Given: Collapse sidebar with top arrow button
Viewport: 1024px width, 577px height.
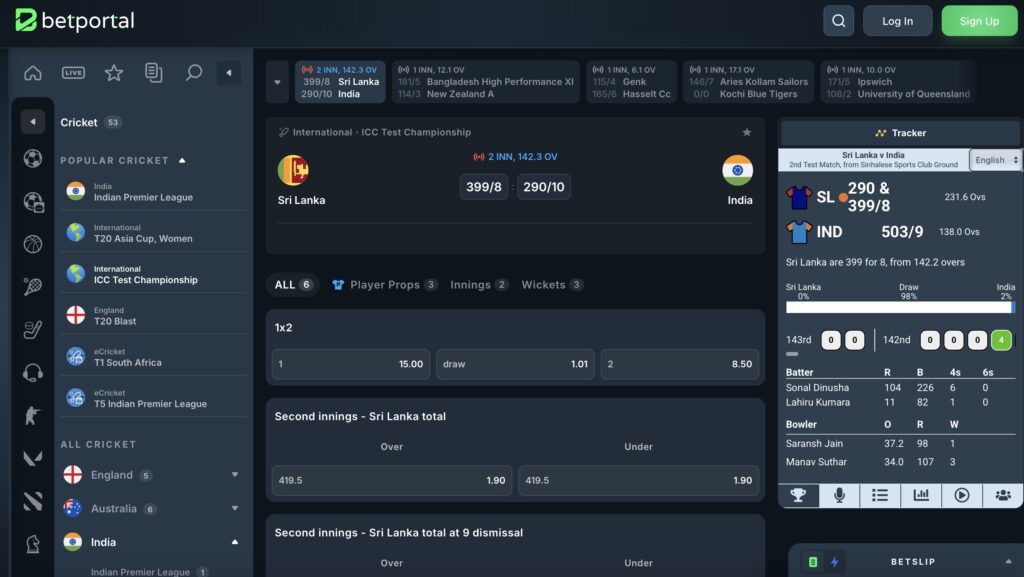Looking at the screenshot, I should tap(229, 72).
